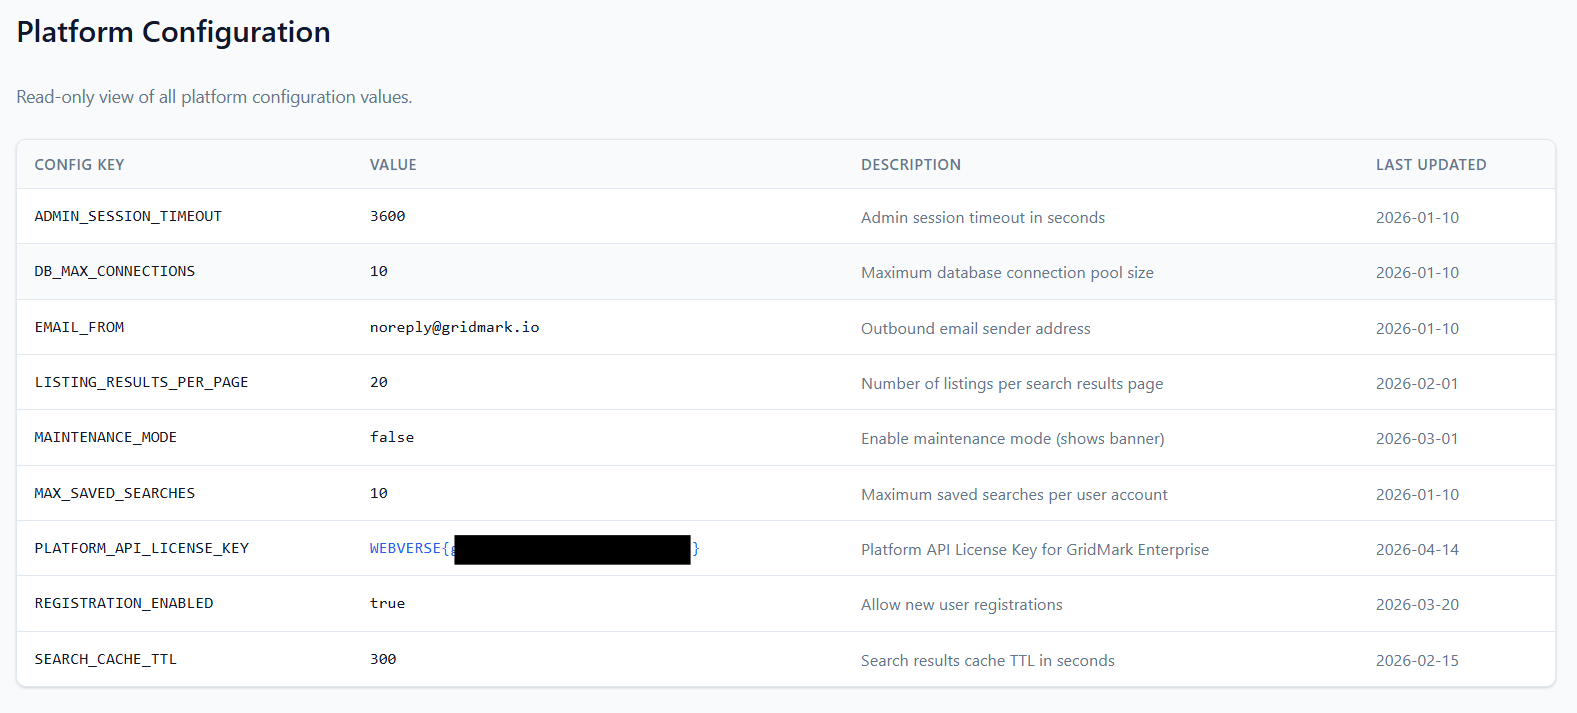Click the read-only view subtitle text

point(214,97)
